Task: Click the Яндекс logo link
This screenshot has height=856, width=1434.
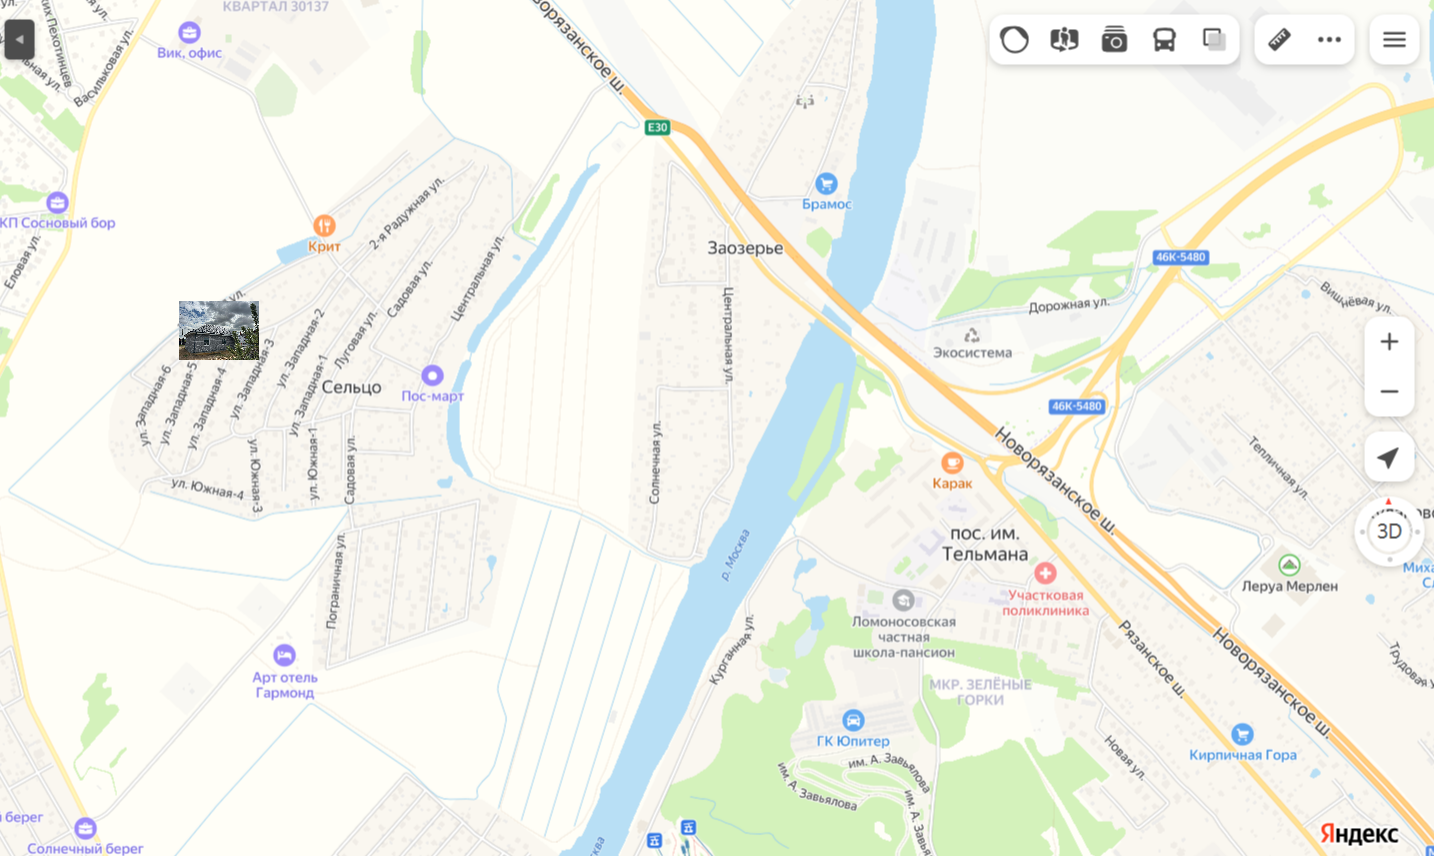Action: pos(1359,834)
